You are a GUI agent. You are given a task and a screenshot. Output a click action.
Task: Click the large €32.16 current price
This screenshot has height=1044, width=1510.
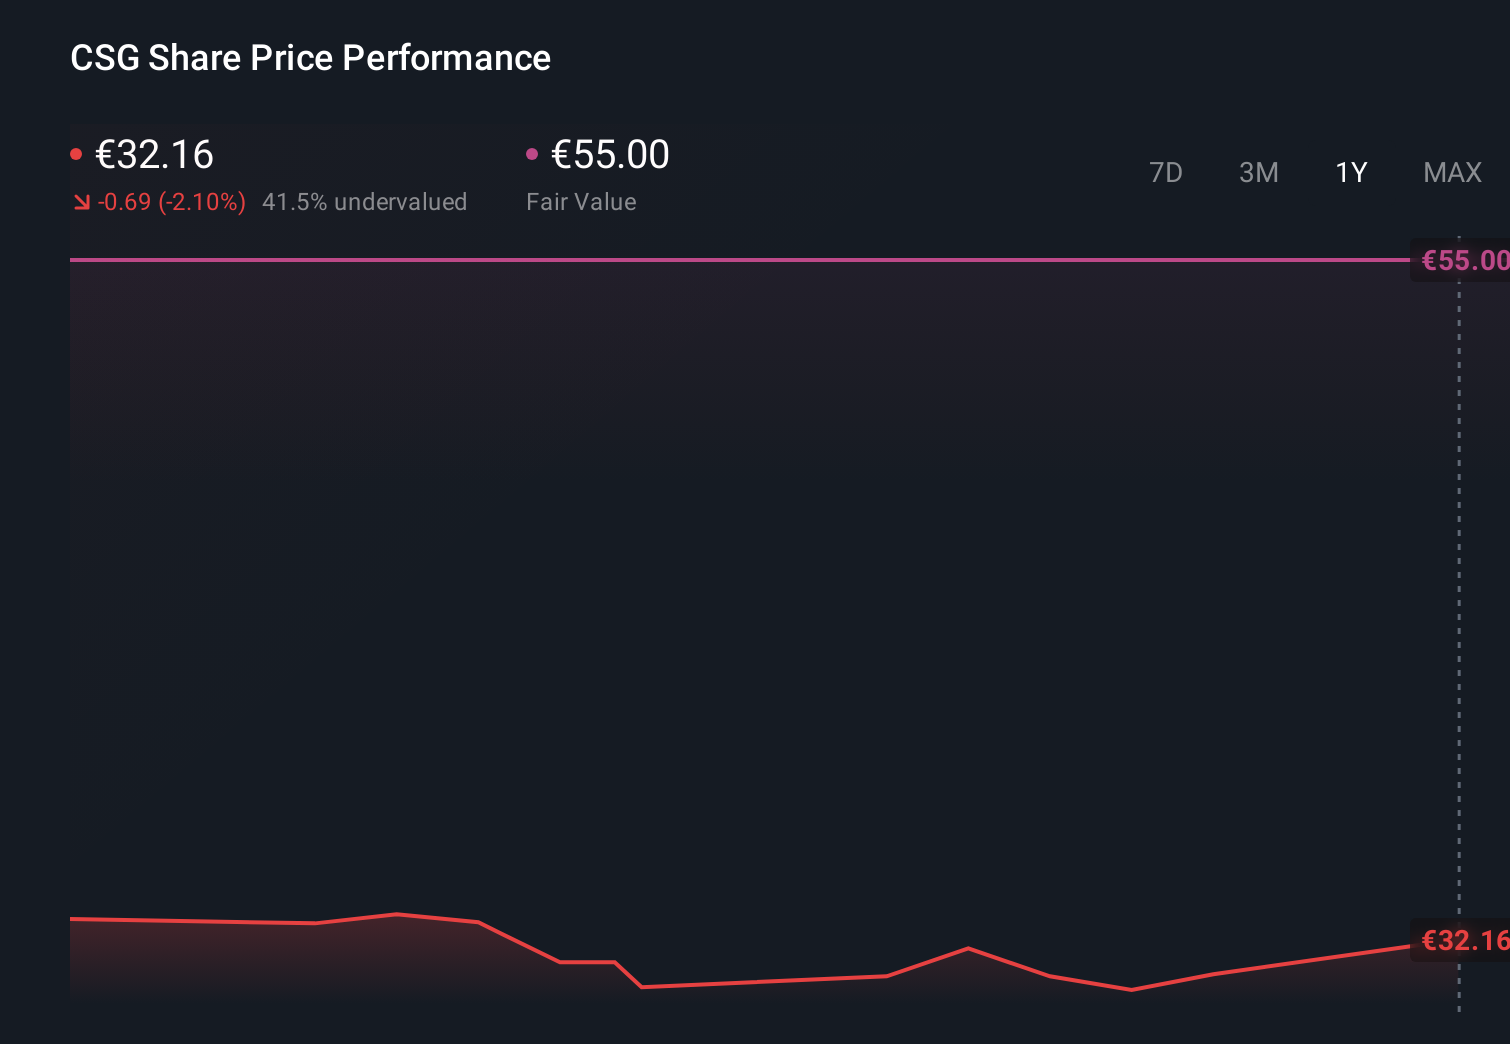[x=154, y=155]
